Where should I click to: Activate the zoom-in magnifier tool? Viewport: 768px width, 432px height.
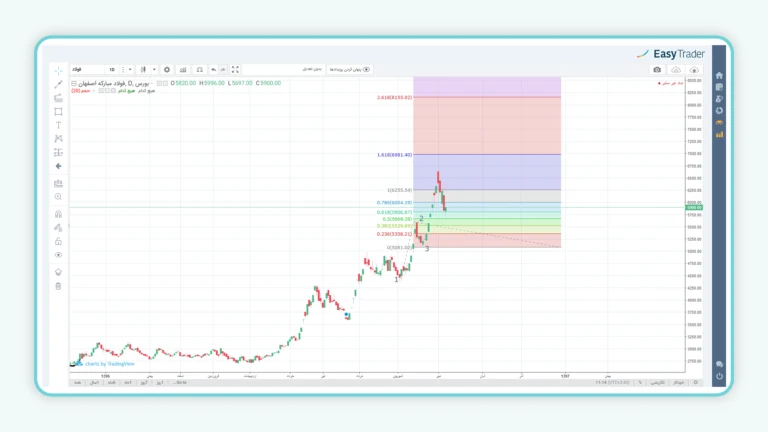(x=58, y=197)
